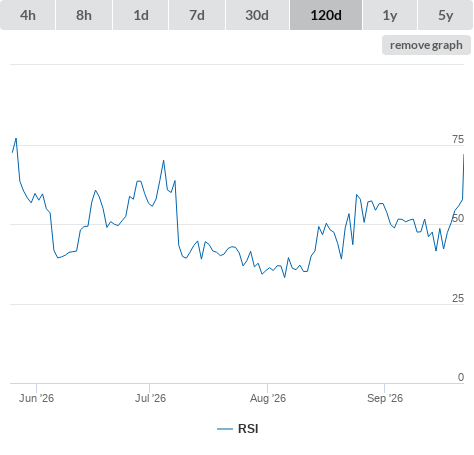Switch chart to 30d range
The width and height of the screenshot is (474, 455).
point(257,15)
